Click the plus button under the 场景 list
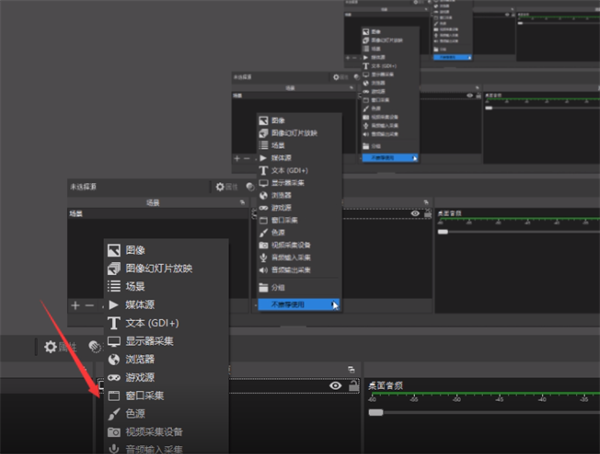This screenshot has width=600, height=454. tap(74, 304)
